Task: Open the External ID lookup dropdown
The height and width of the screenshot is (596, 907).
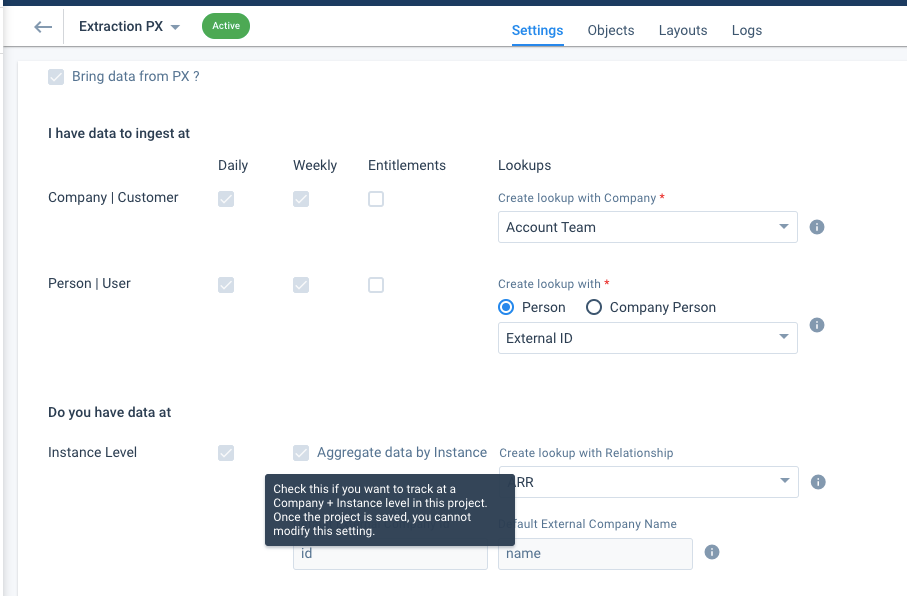Action: [x=648, y=338]
